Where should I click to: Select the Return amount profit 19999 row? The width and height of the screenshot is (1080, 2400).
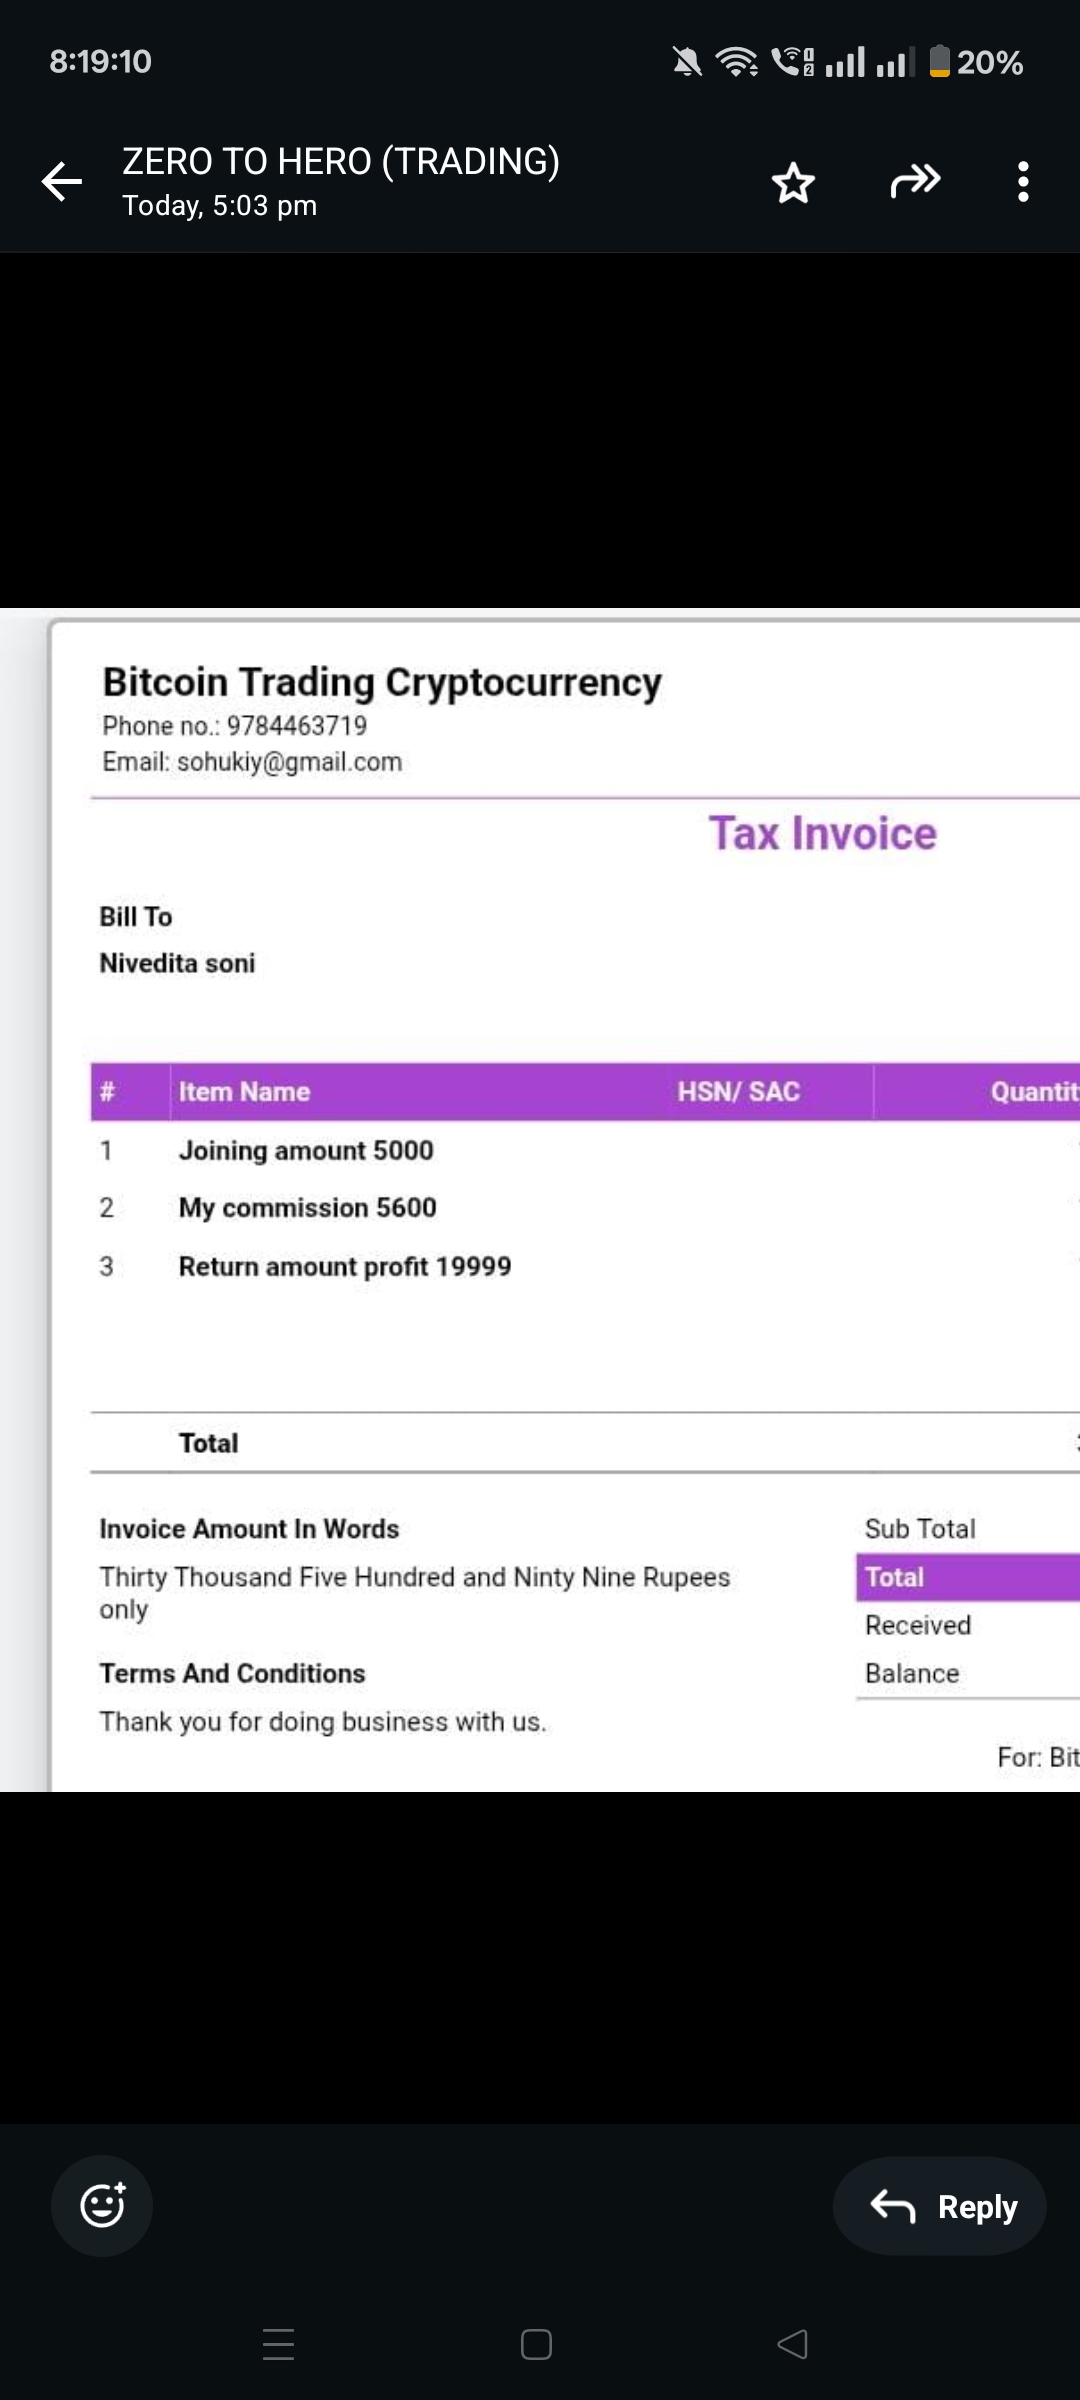pyautogui.click(x=345, y=1266)
